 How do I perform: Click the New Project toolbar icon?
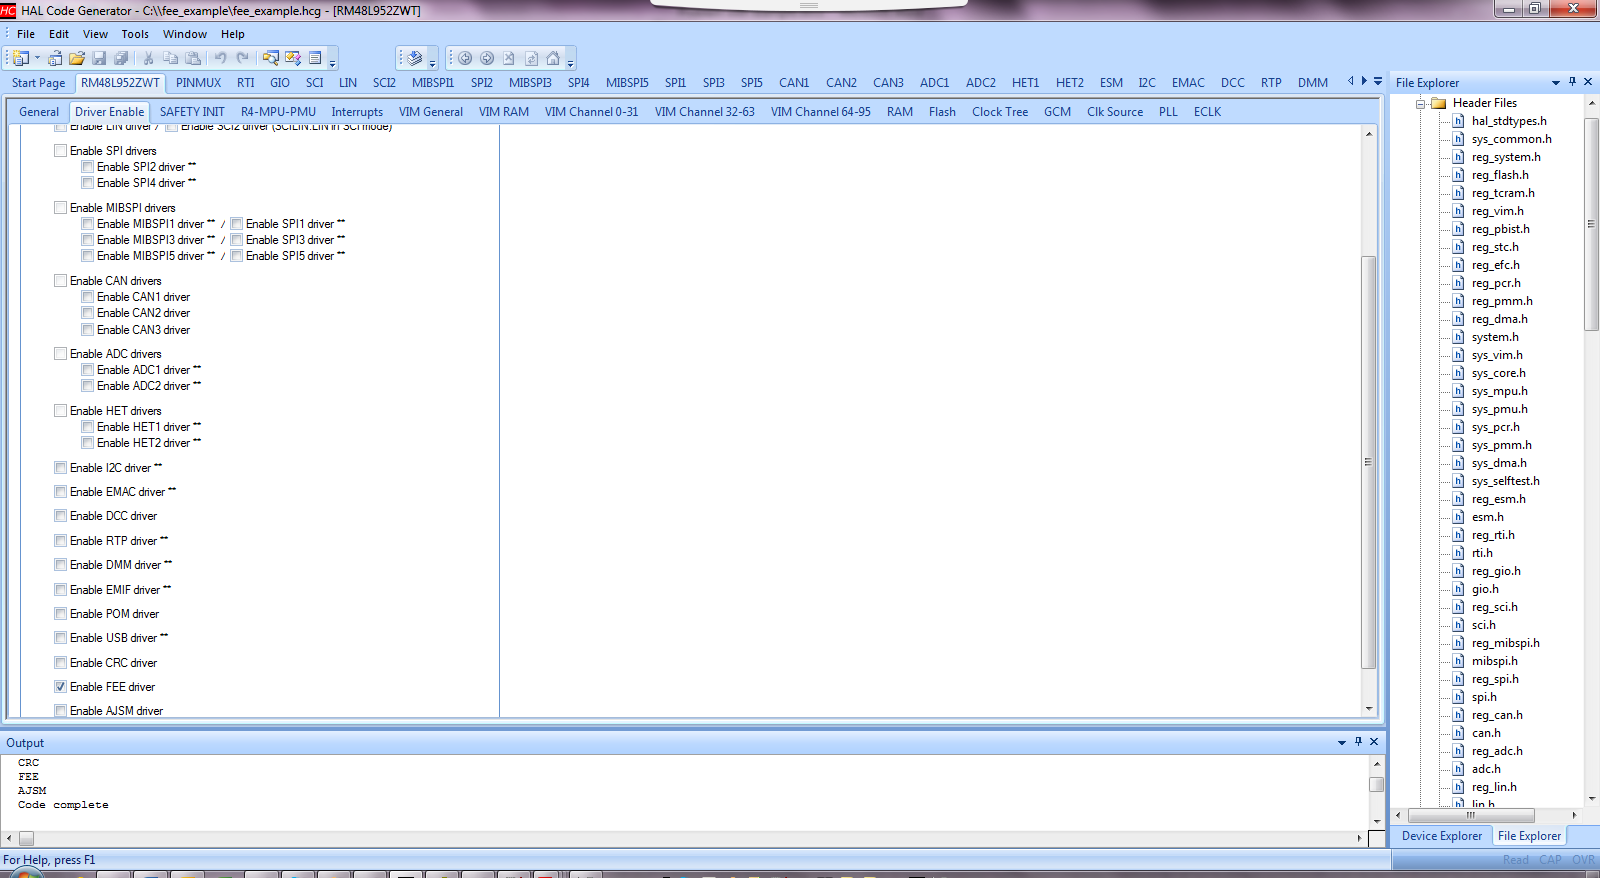21,58
